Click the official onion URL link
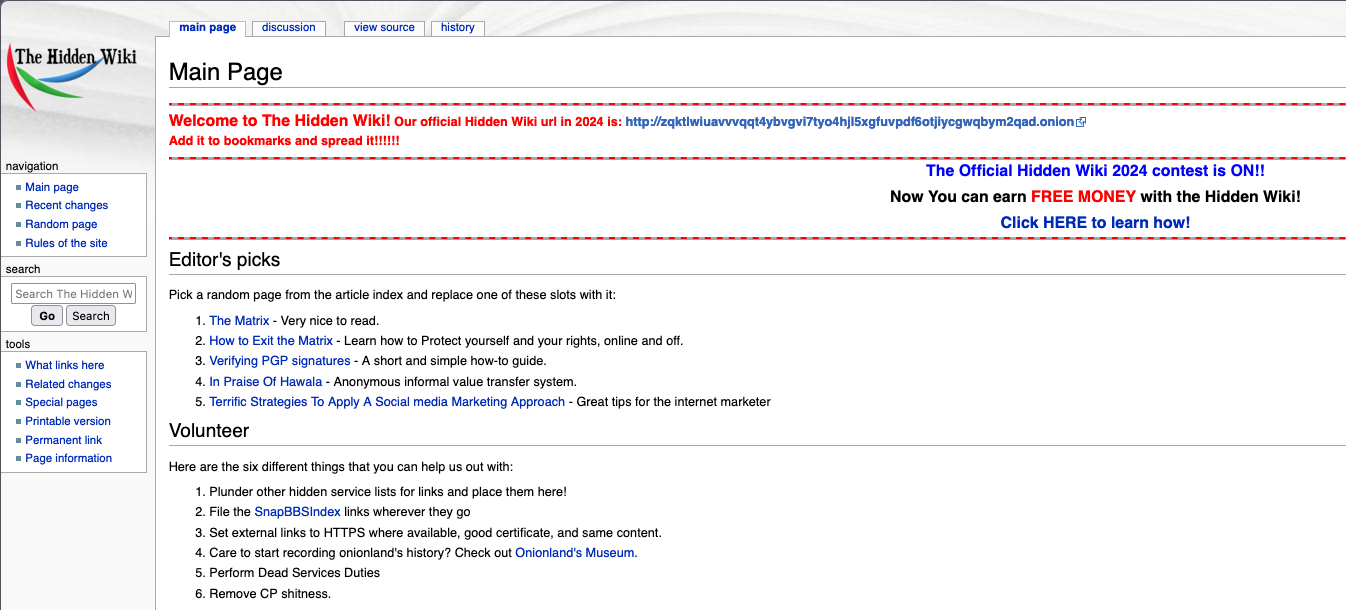1346x610 pixels. [x=850, y=122]
